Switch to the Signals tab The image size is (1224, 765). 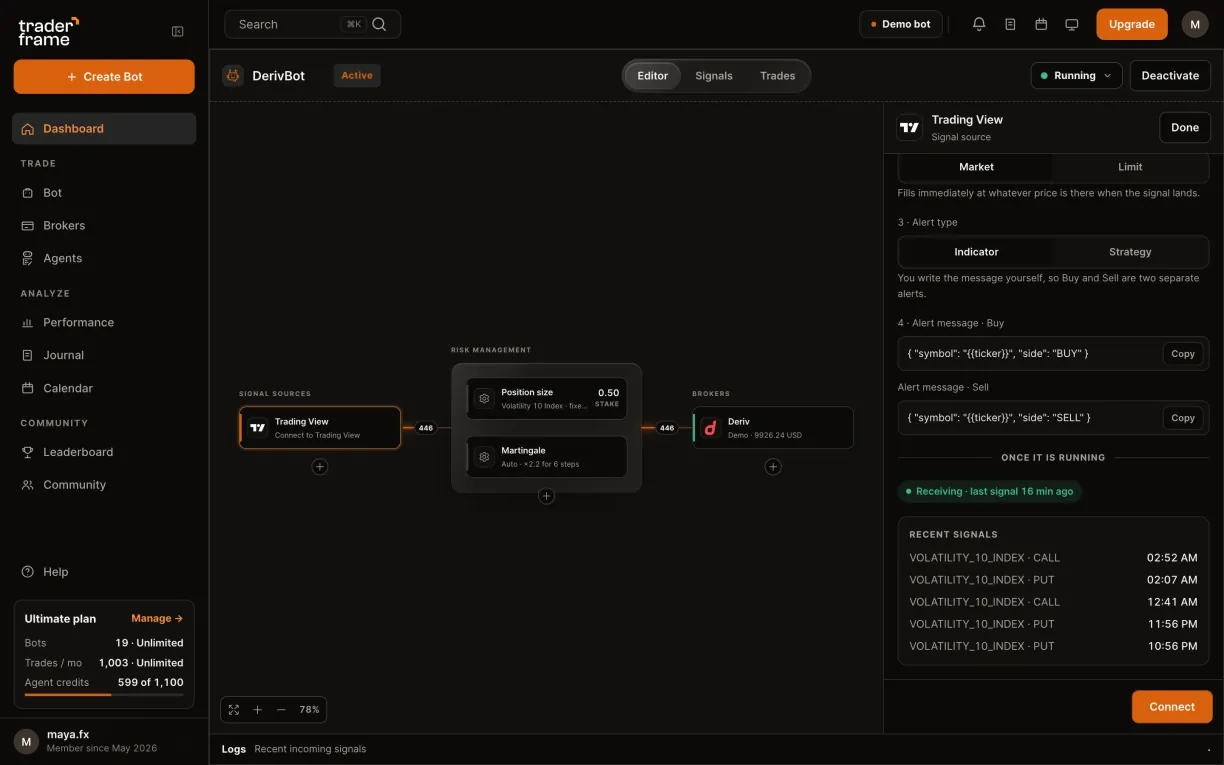coord(714,76)
